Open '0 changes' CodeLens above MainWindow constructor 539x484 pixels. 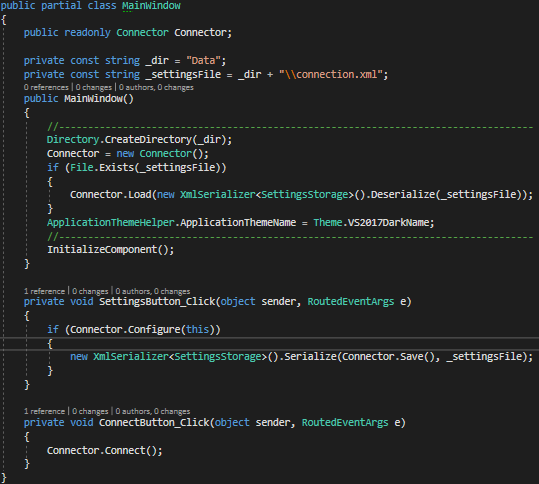(94, 87)
